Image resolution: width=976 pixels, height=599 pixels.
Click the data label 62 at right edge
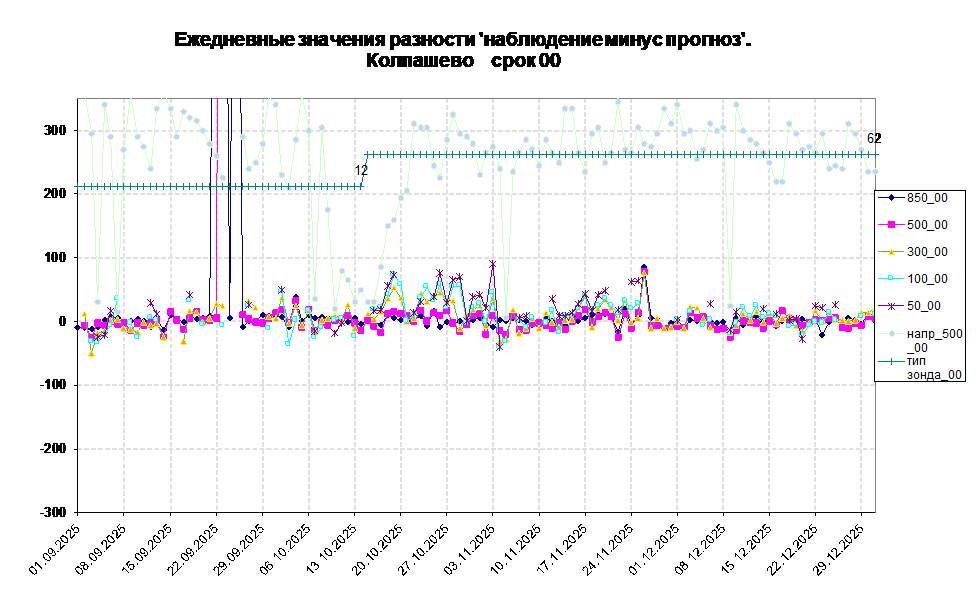tap(872, 139)
